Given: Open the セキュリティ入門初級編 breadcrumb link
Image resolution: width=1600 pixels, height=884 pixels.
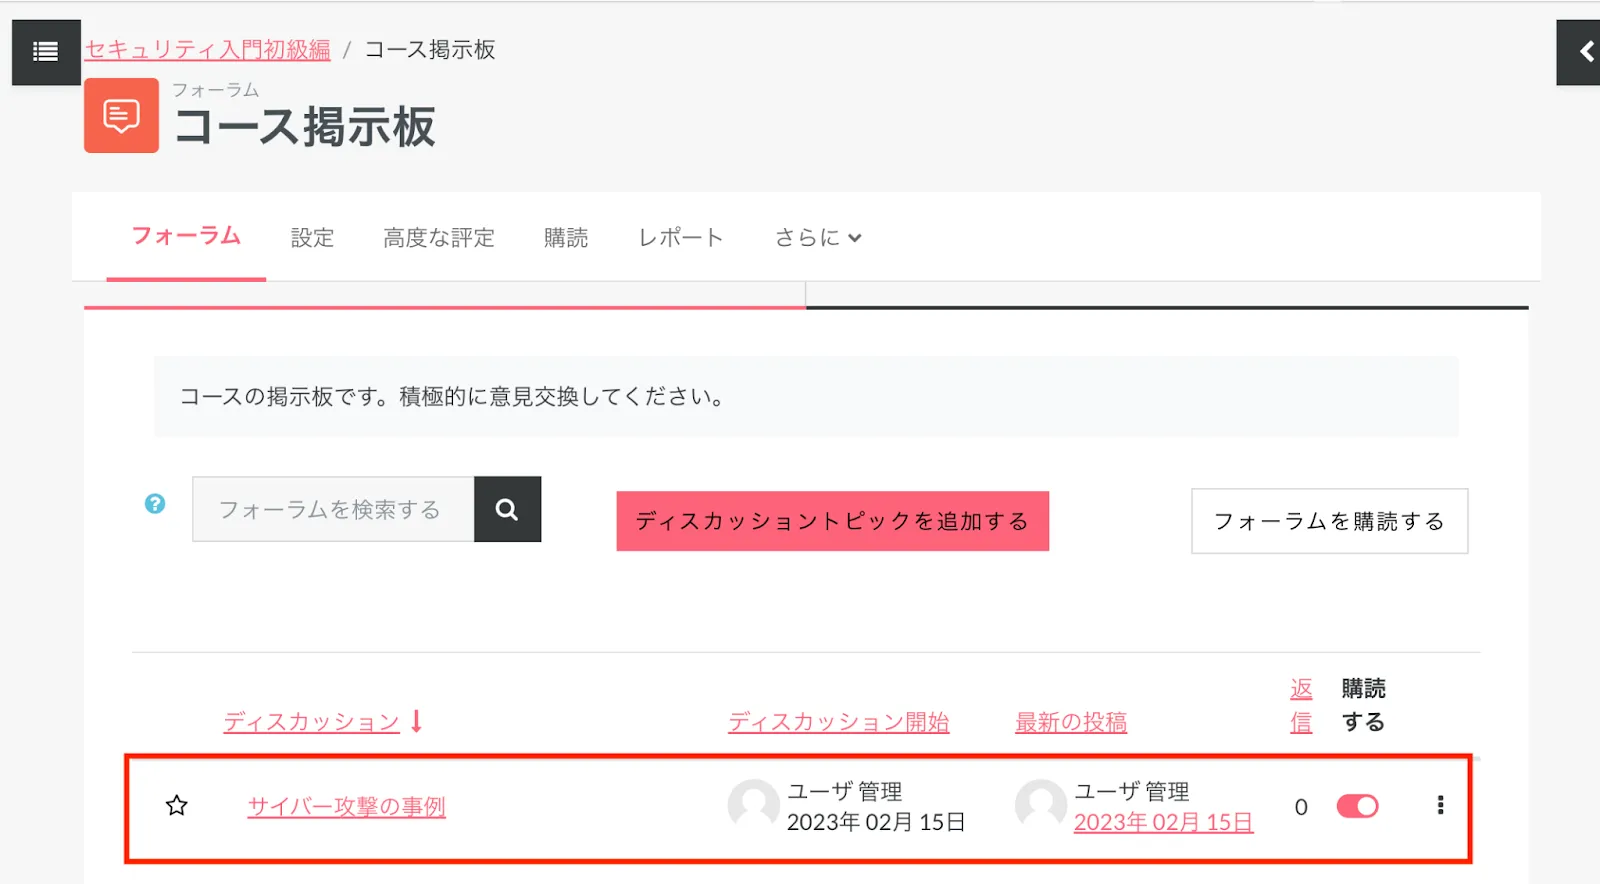Looking at the screenshot, I should tap(208, 50).
